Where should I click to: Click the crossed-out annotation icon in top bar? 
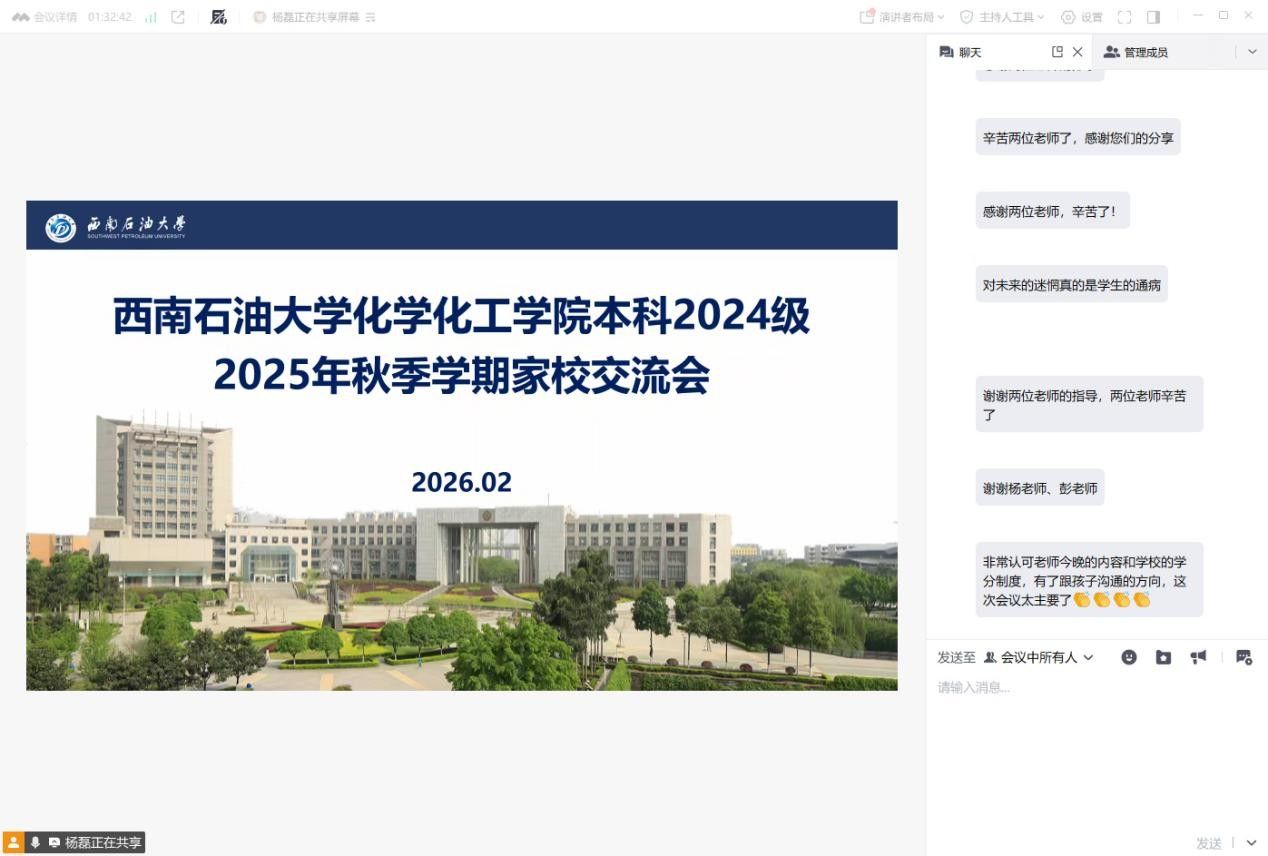219,17
